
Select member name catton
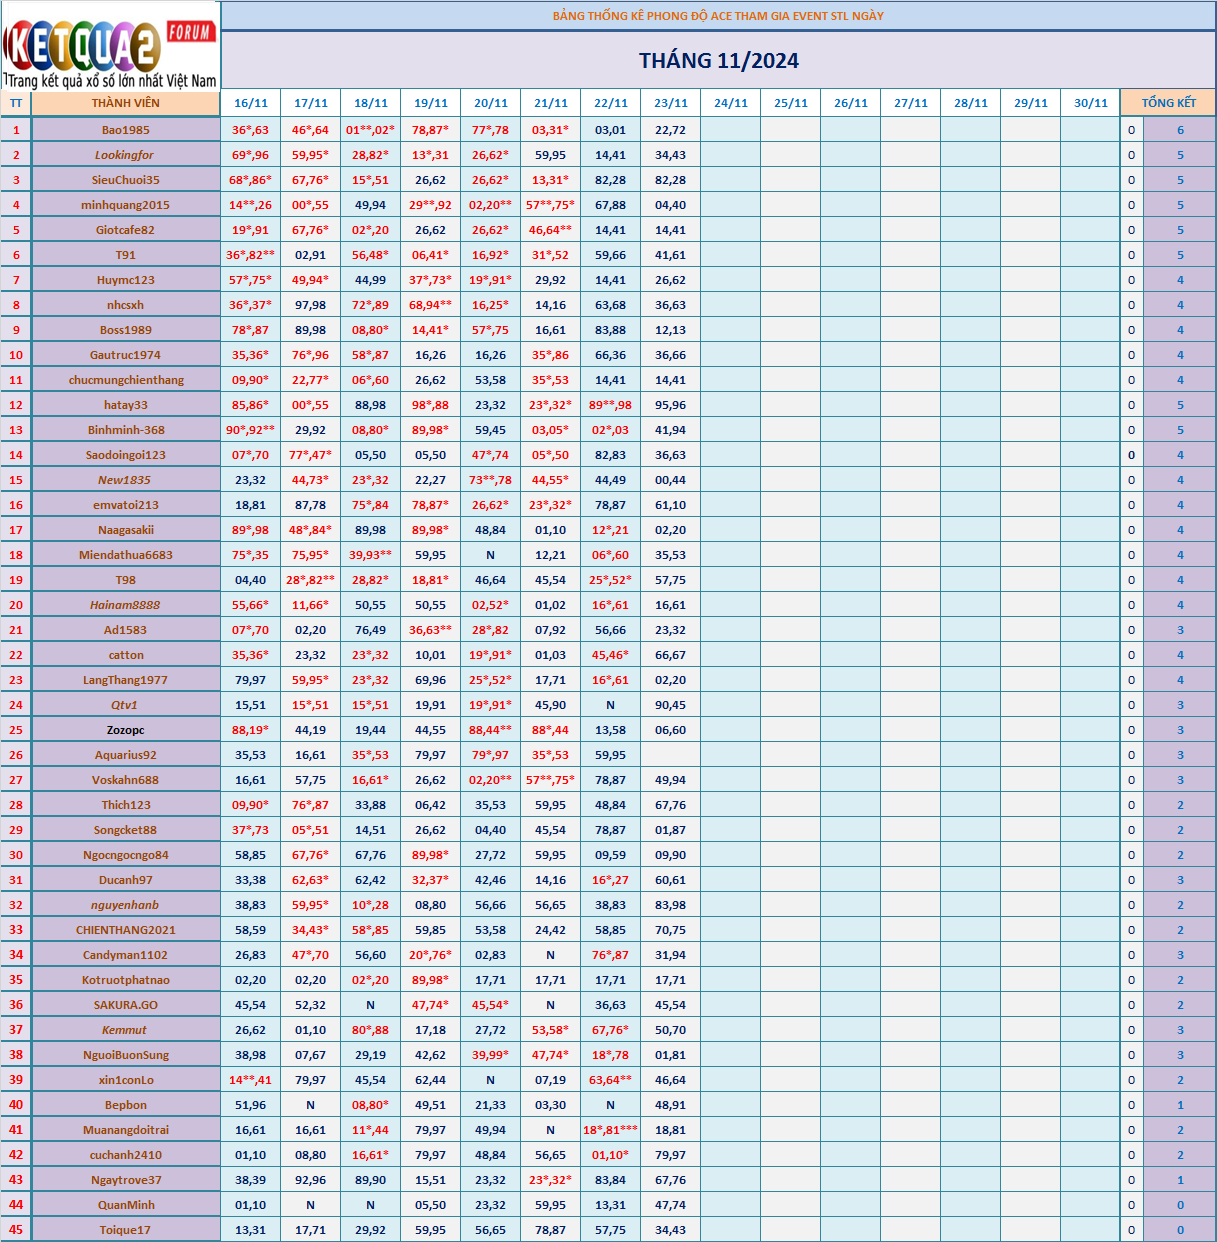[126, 655]
